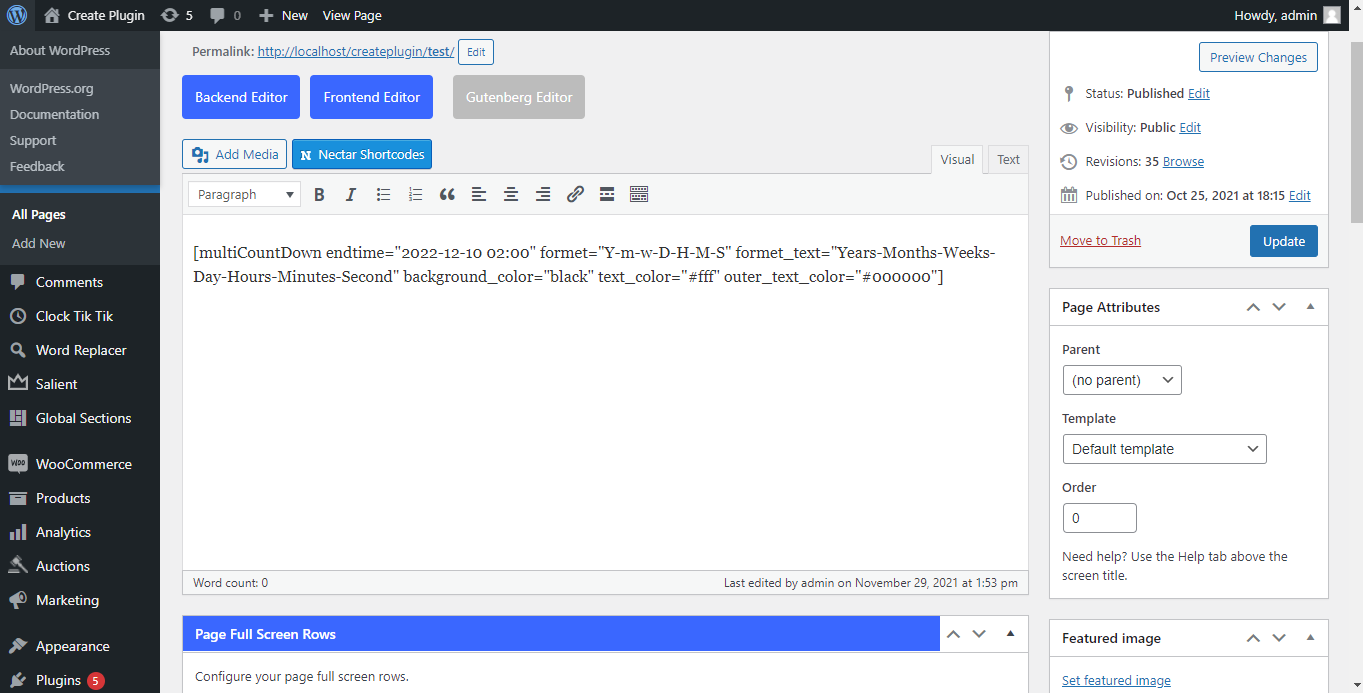Collapse the Page Attributes panel
The width and height of the screenshot is (1363, 693).
point(1310,307)
